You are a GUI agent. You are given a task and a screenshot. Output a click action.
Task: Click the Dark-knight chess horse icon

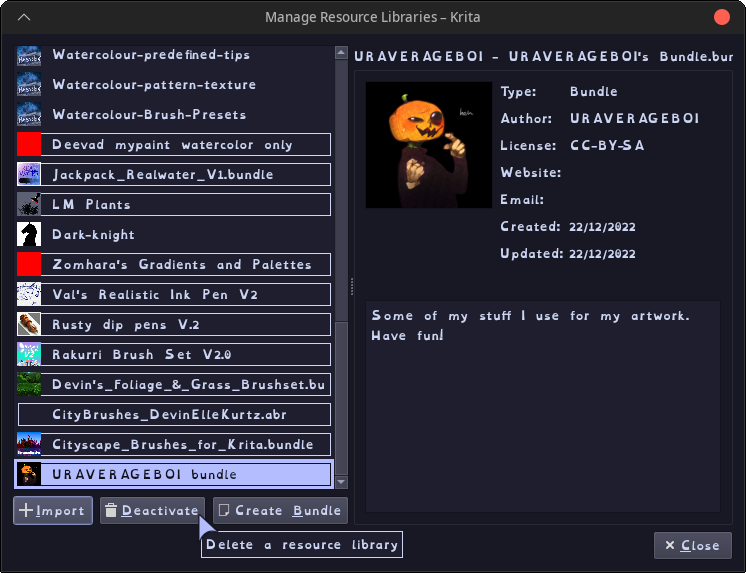click(29, 234)
